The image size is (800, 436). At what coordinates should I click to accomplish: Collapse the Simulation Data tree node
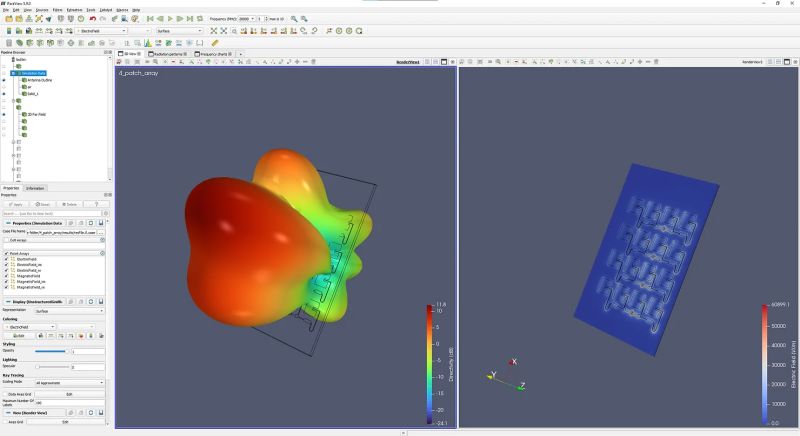[13, 73]
